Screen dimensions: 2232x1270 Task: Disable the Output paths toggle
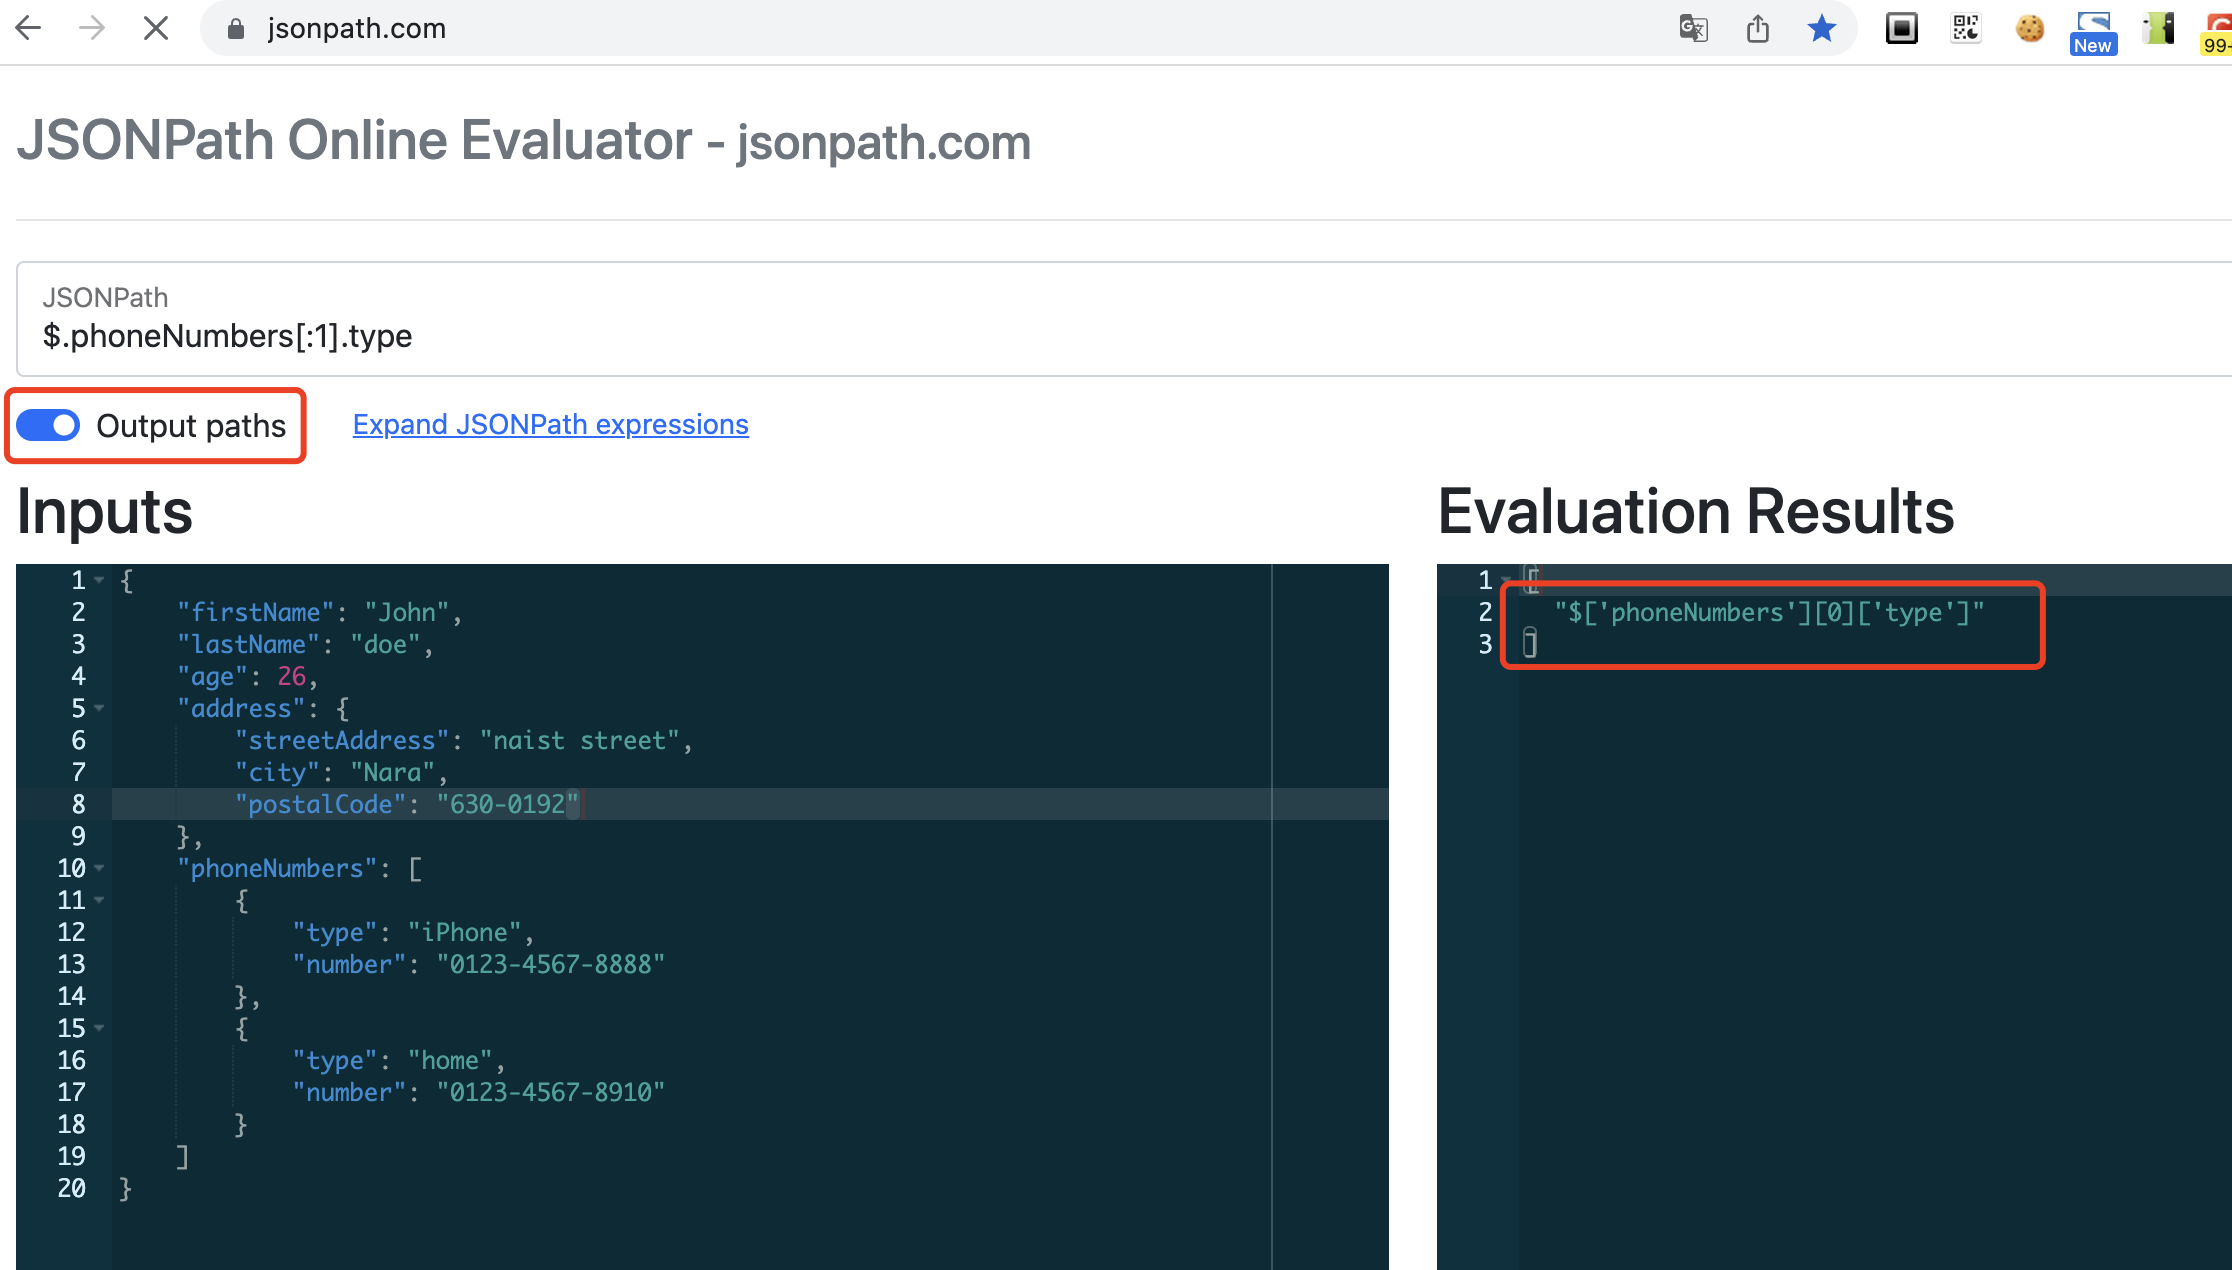pyautogui.click(x=47, y=425)
